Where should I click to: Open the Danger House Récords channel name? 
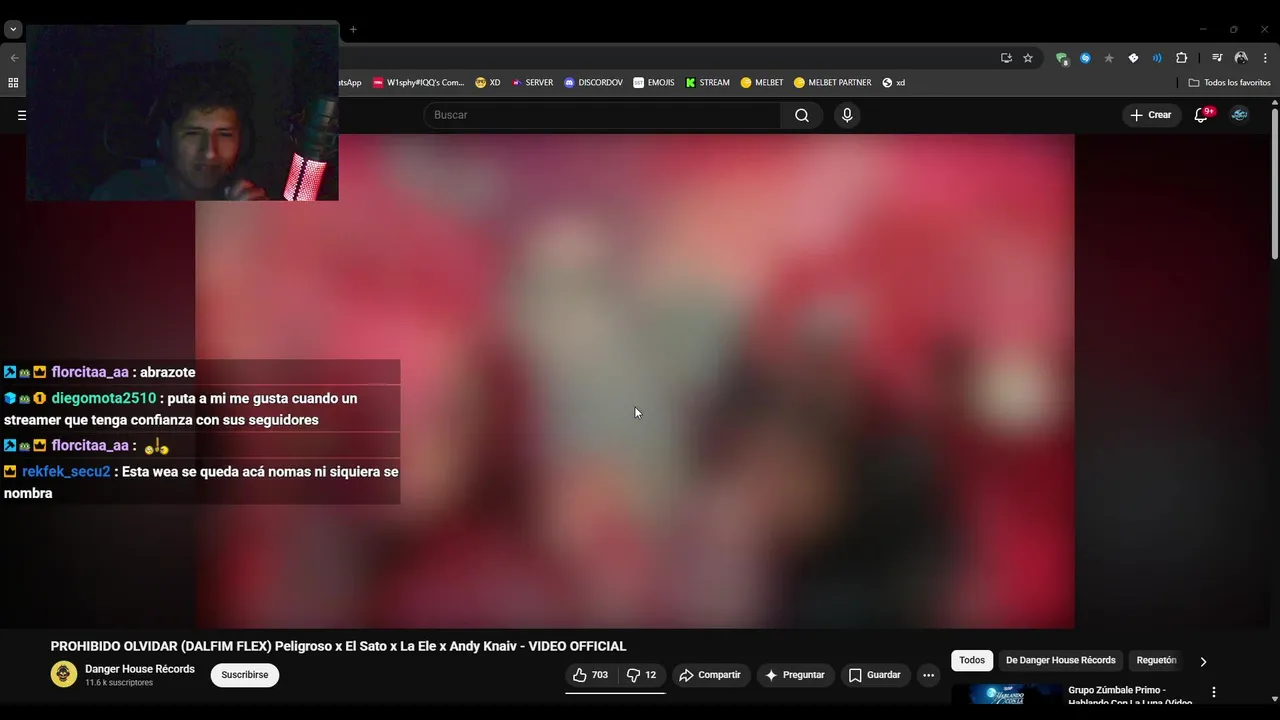[140, 669]
